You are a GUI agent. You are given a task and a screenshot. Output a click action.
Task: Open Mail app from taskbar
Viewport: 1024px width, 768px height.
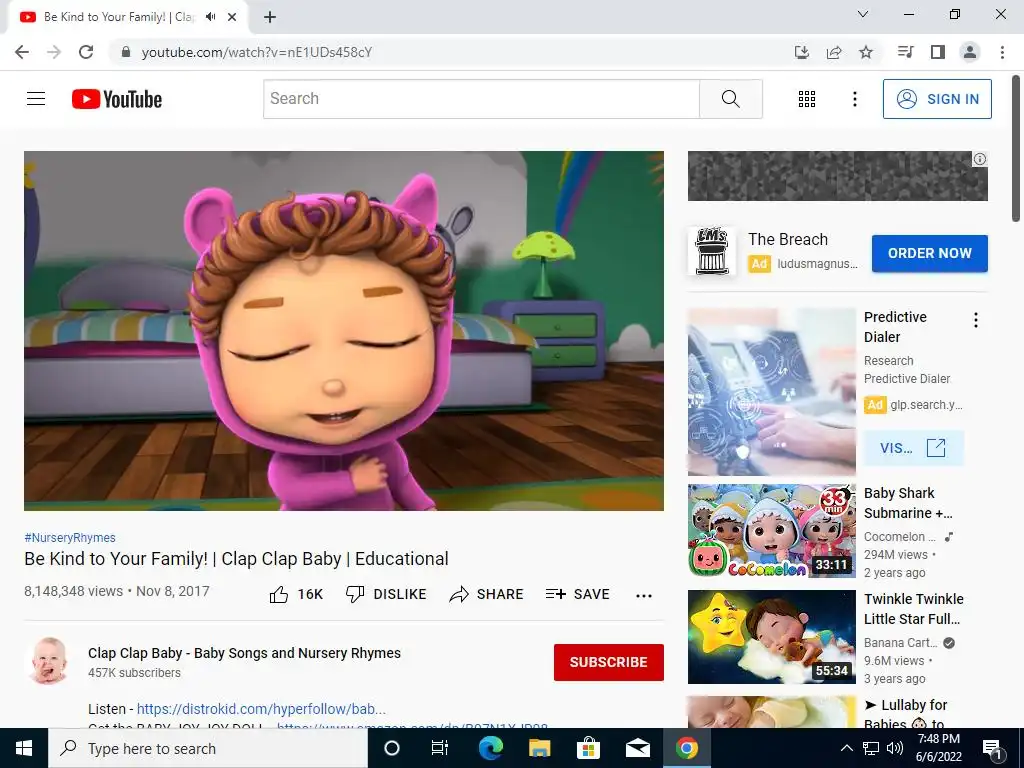(x=637, y=748)
